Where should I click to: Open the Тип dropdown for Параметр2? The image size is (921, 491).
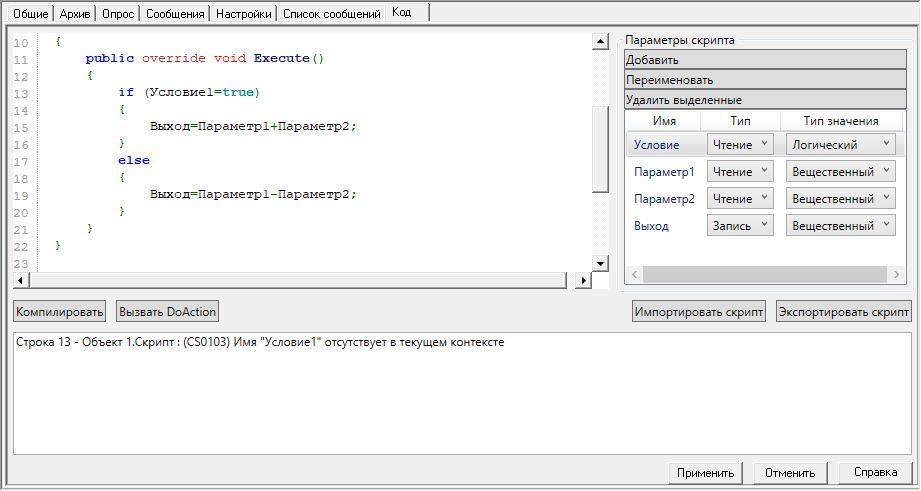[740, 199]
